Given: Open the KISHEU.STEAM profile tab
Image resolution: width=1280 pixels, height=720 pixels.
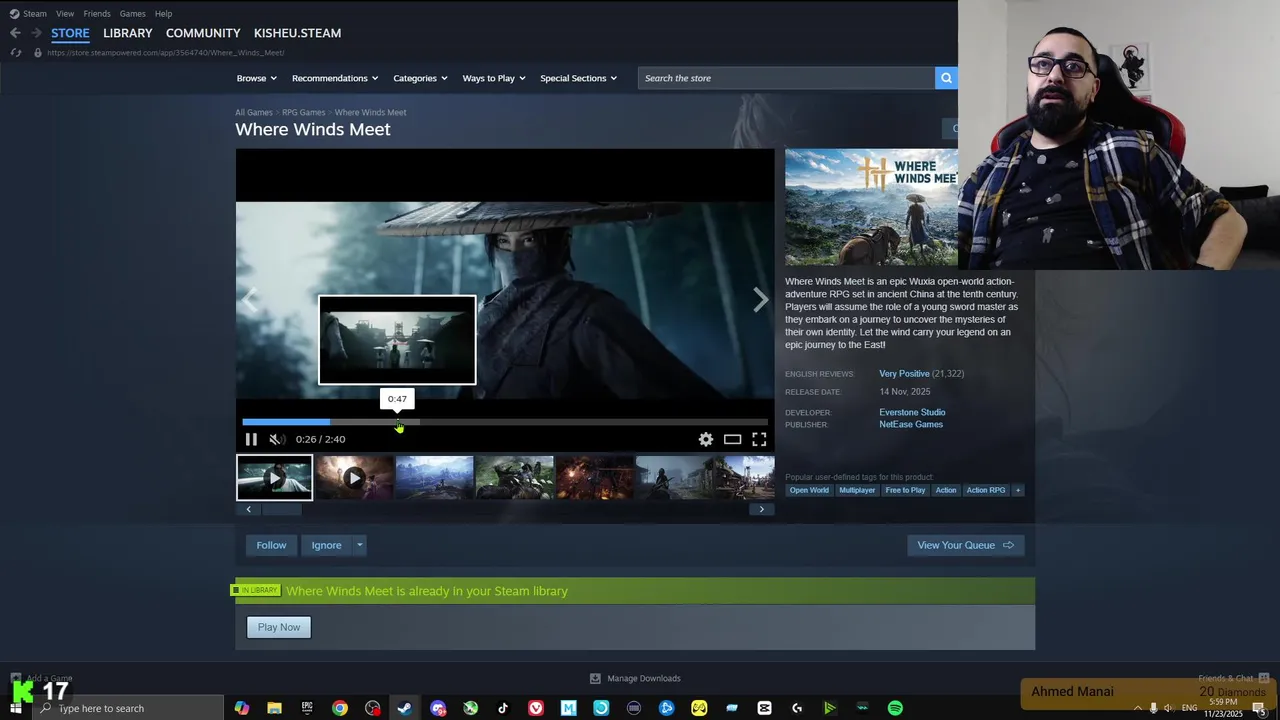Looking at the screenshot, I should tap(297, 33).
